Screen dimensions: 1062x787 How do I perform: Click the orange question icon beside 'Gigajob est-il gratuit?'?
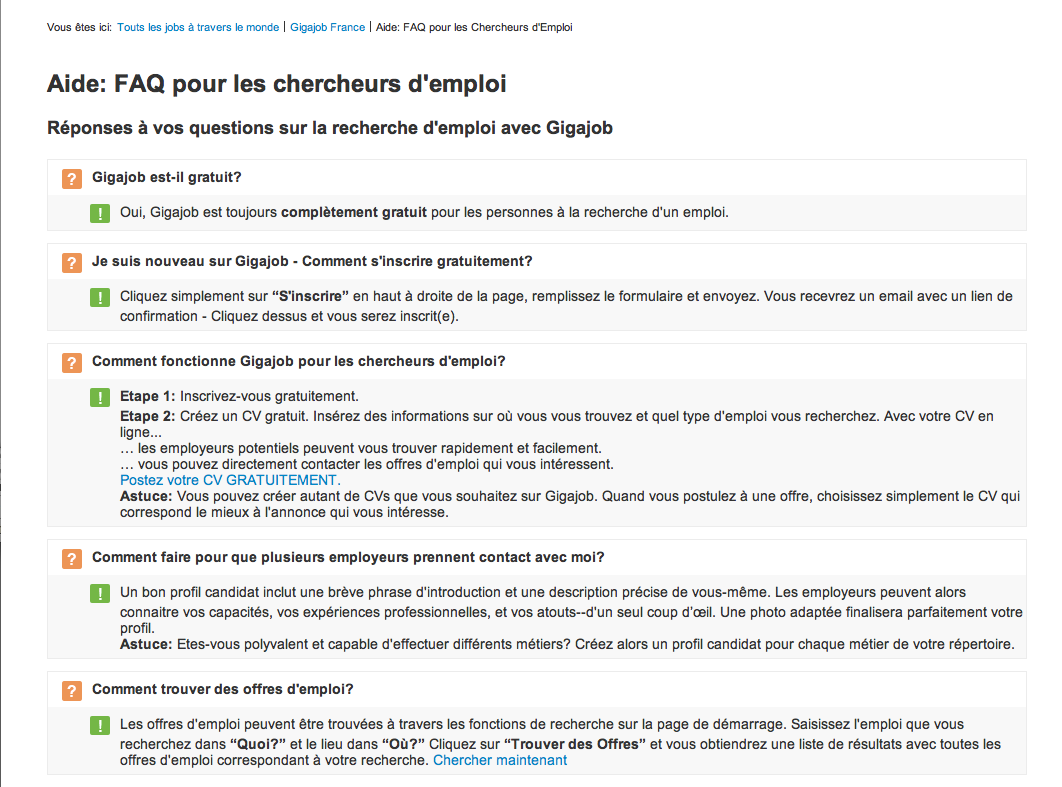[x=72, y=179]
